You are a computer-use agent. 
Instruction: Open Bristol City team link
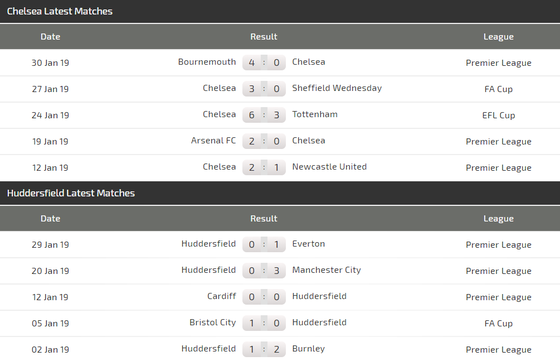212,322
